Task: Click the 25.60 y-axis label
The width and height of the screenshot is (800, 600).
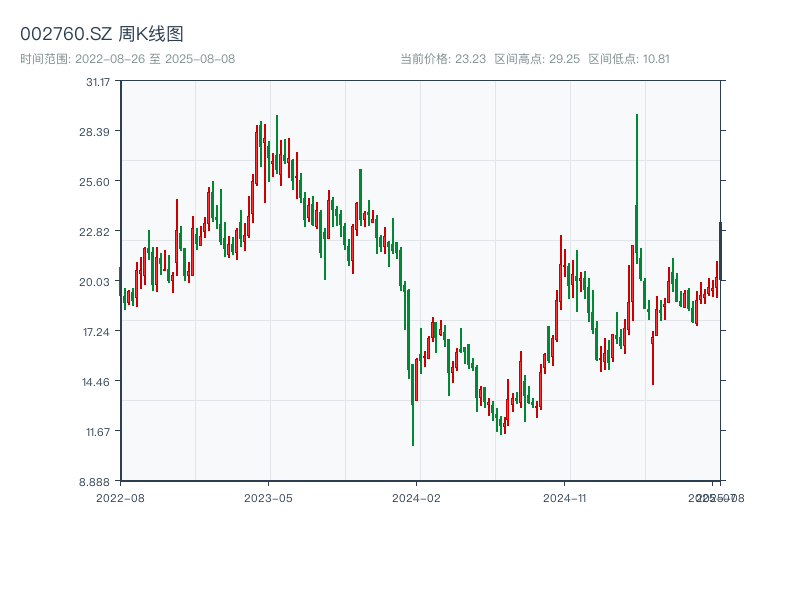Action: point(94,182)
